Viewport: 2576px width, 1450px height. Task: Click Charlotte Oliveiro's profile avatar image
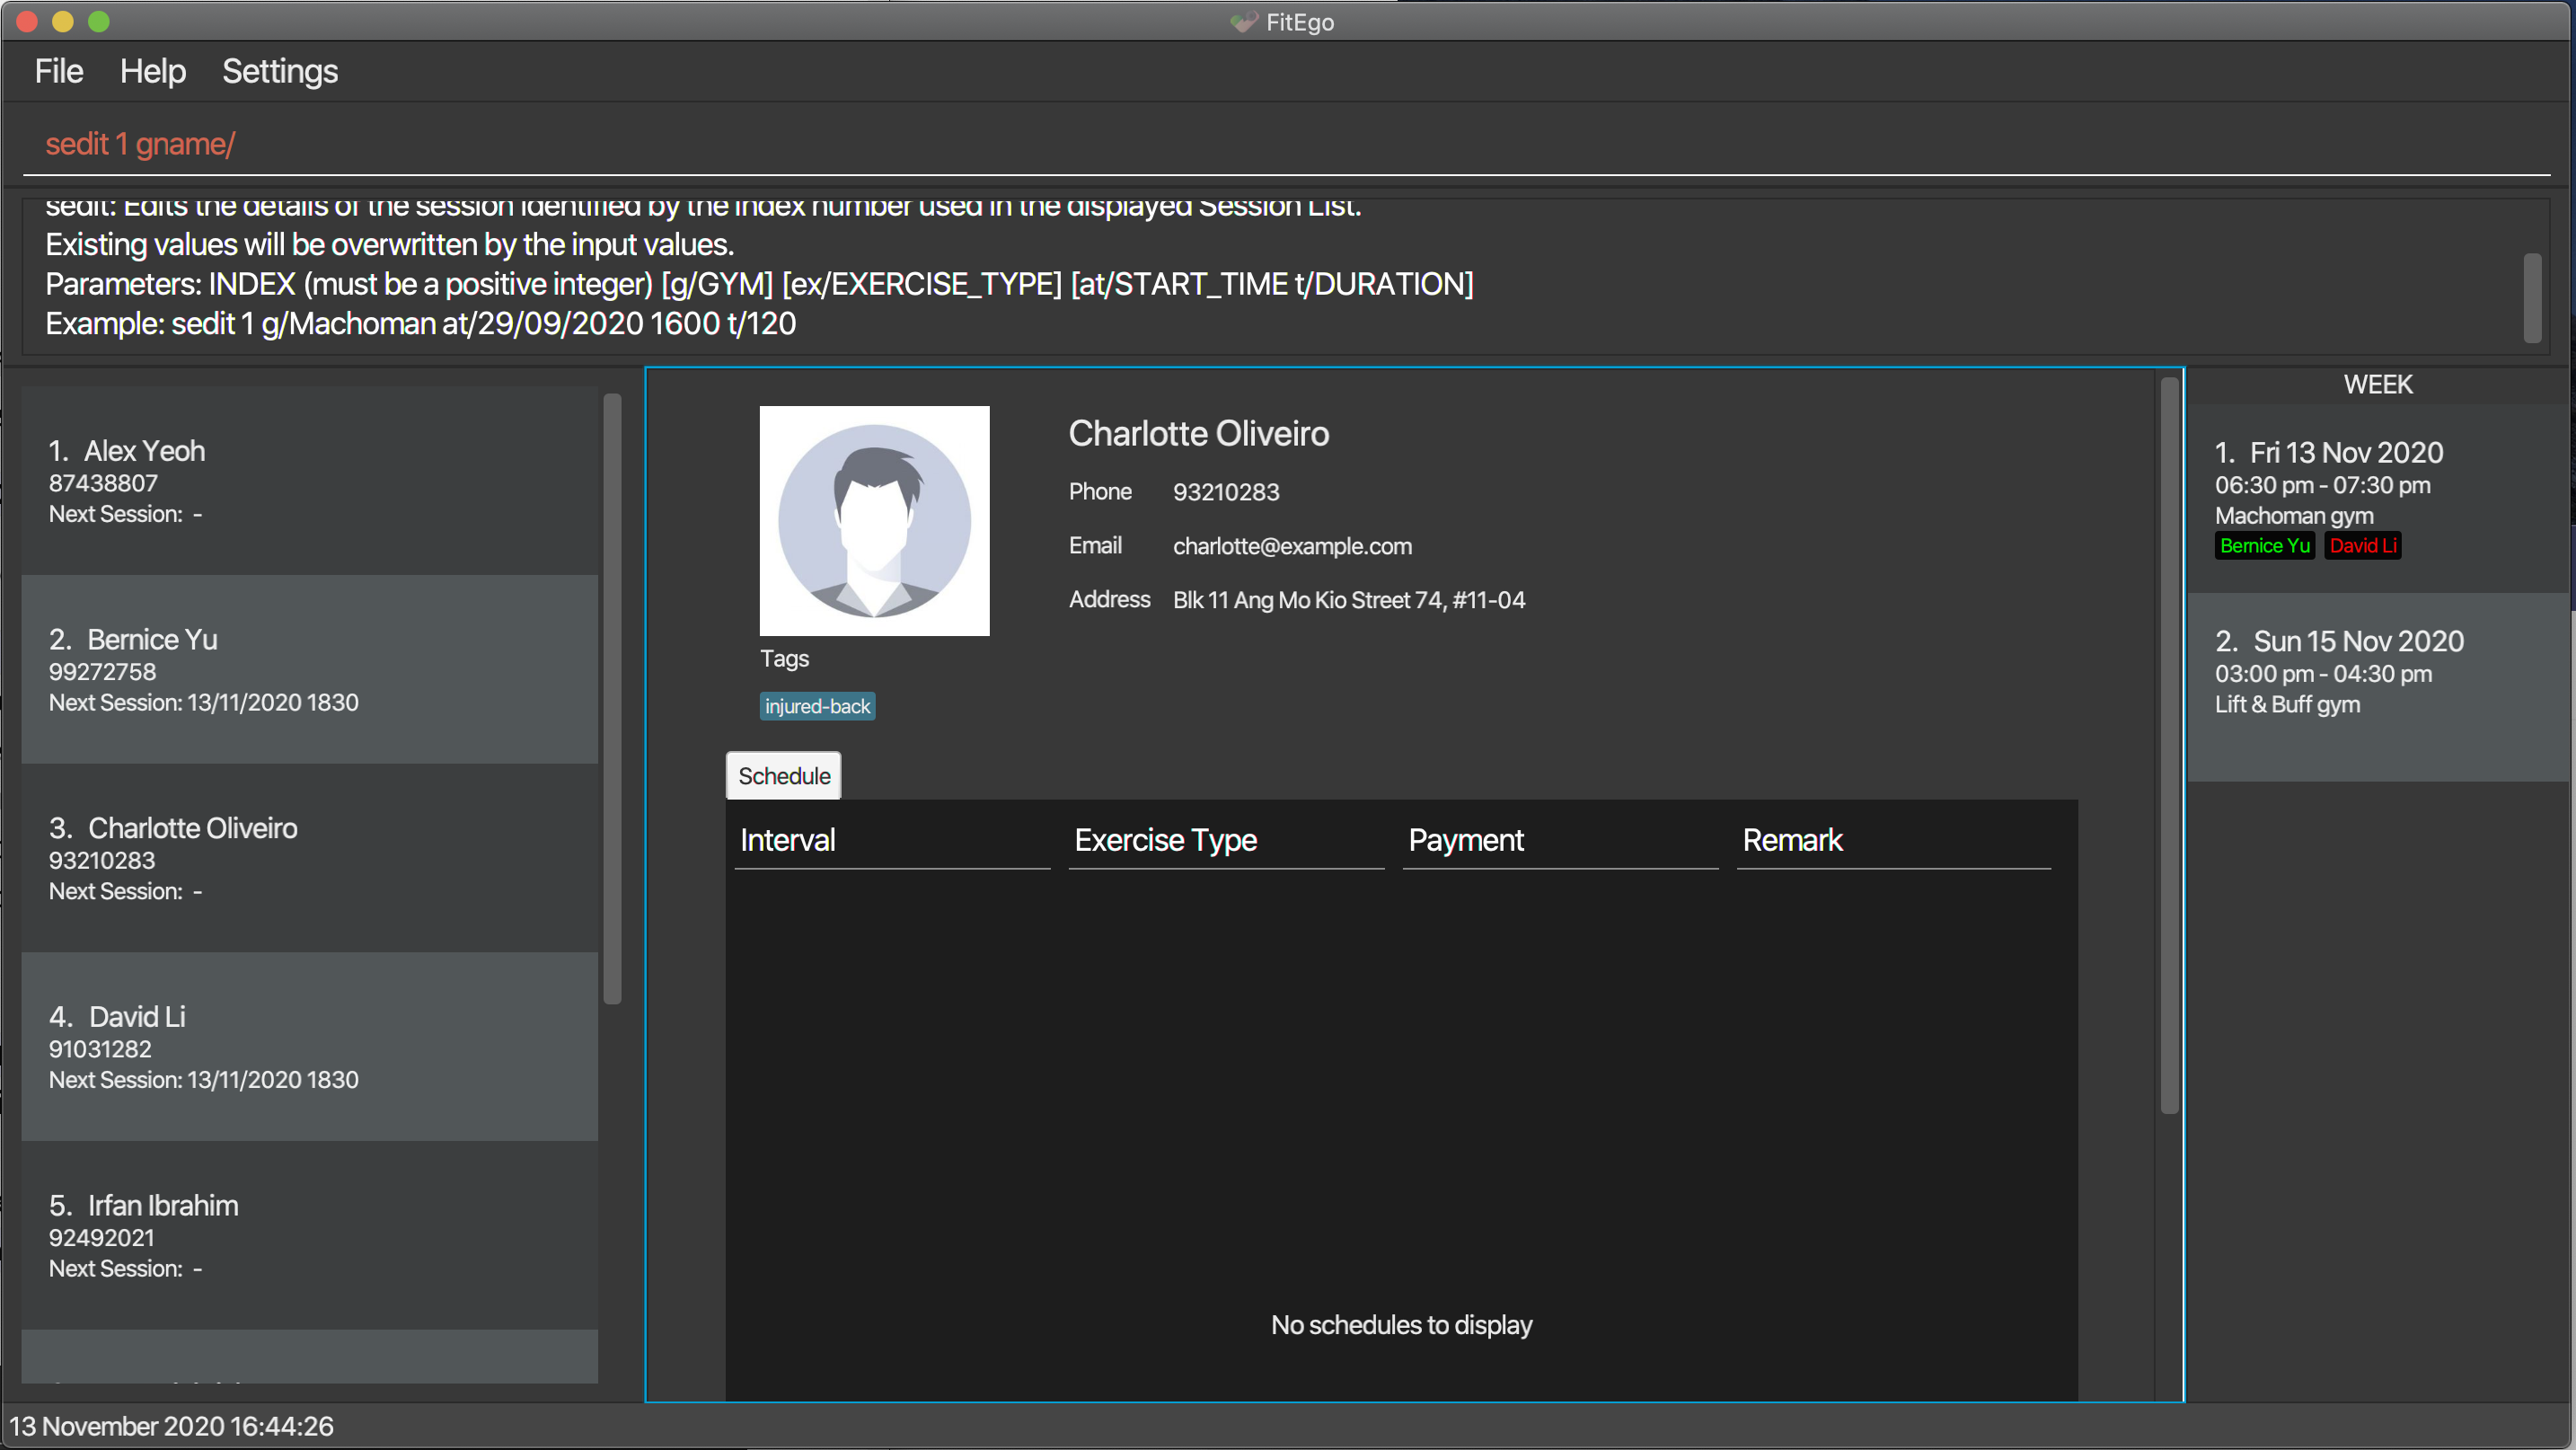click(874, 520)
